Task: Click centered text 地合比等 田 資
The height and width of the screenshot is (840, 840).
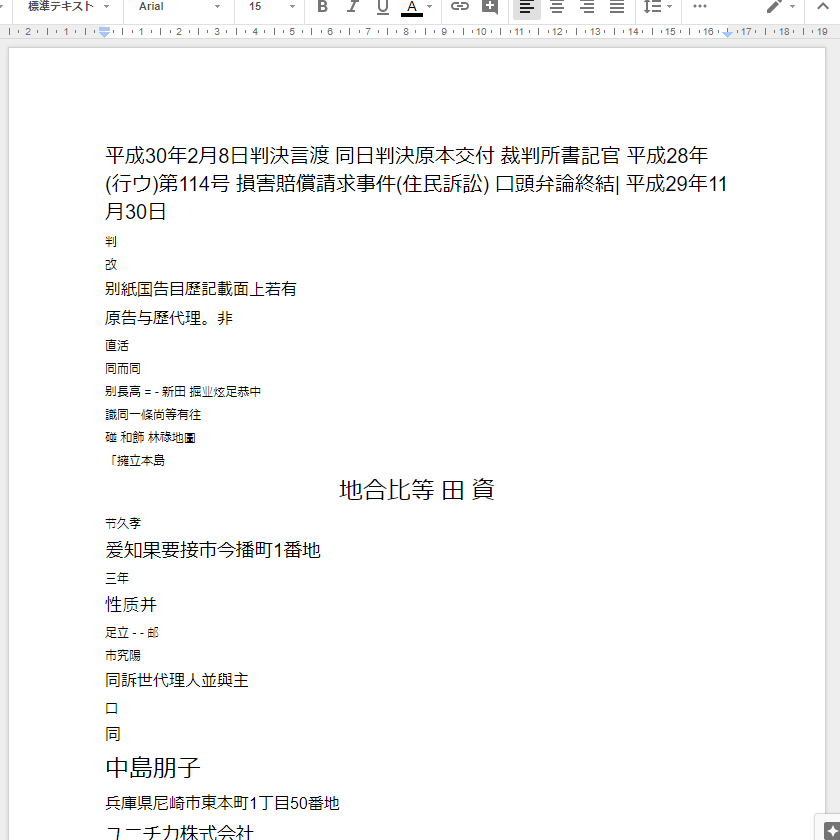Action: click(x=417, y=490)
